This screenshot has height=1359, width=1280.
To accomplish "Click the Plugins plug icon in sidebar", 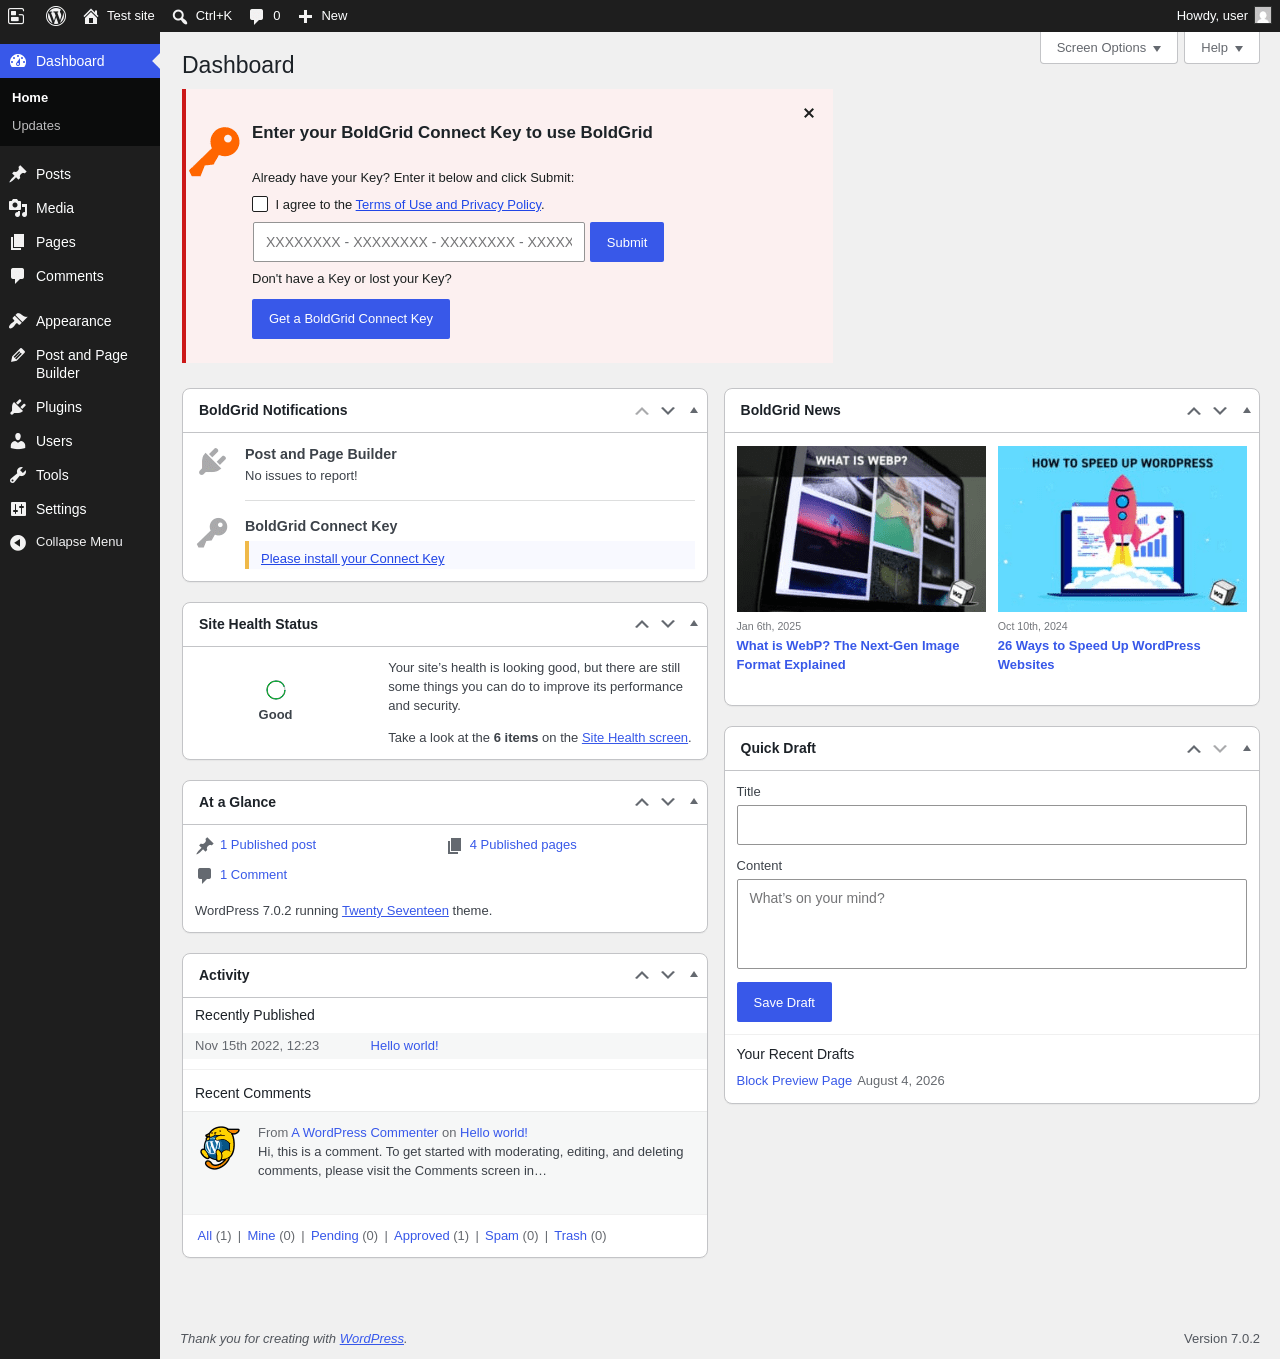I will [18, 407].
